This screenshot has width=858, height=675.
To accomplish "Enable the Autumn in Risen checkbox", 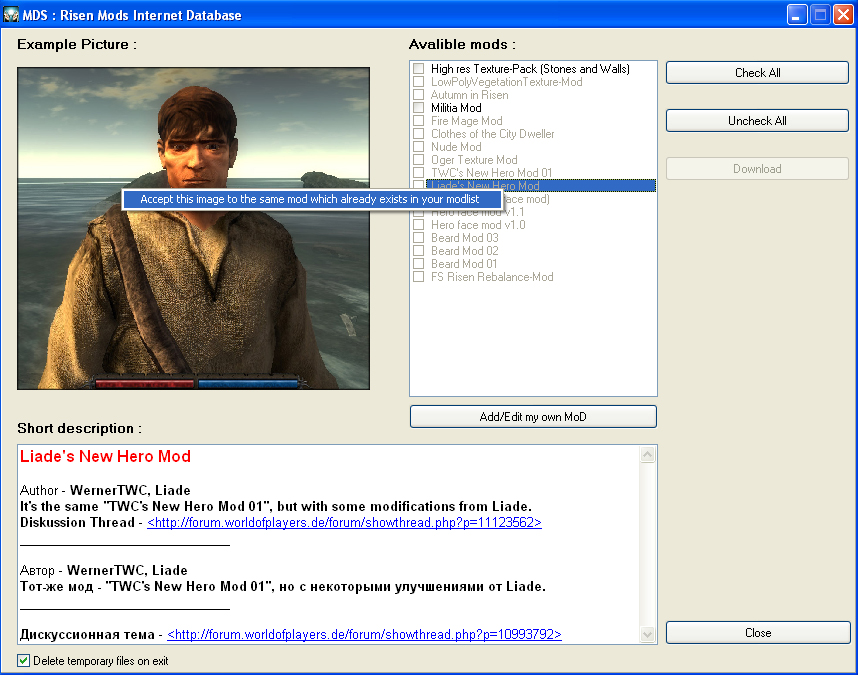I will point(419,95).
